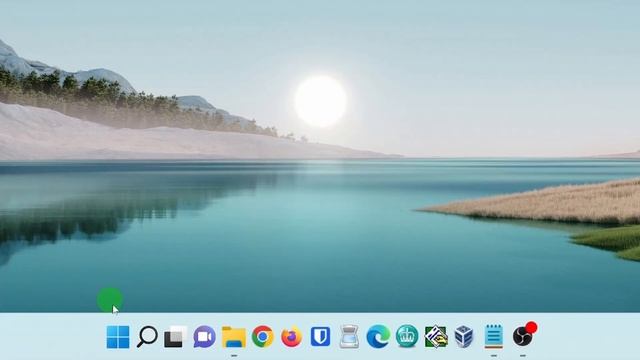Open File Explorer folder icon

(x=234, y=337)
